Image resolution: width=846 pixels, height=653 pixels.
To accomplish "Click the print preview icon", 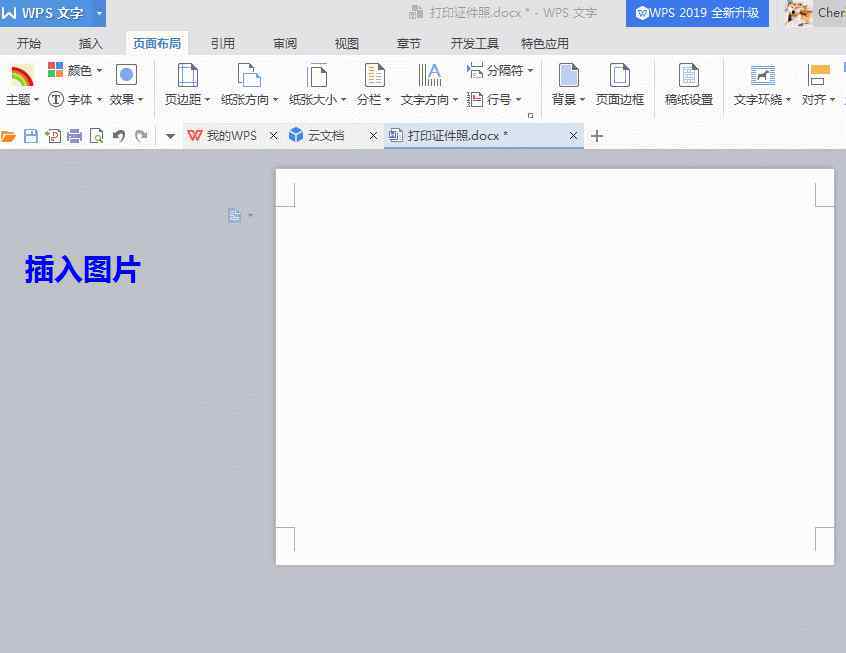I will click(x=97, y=136).
